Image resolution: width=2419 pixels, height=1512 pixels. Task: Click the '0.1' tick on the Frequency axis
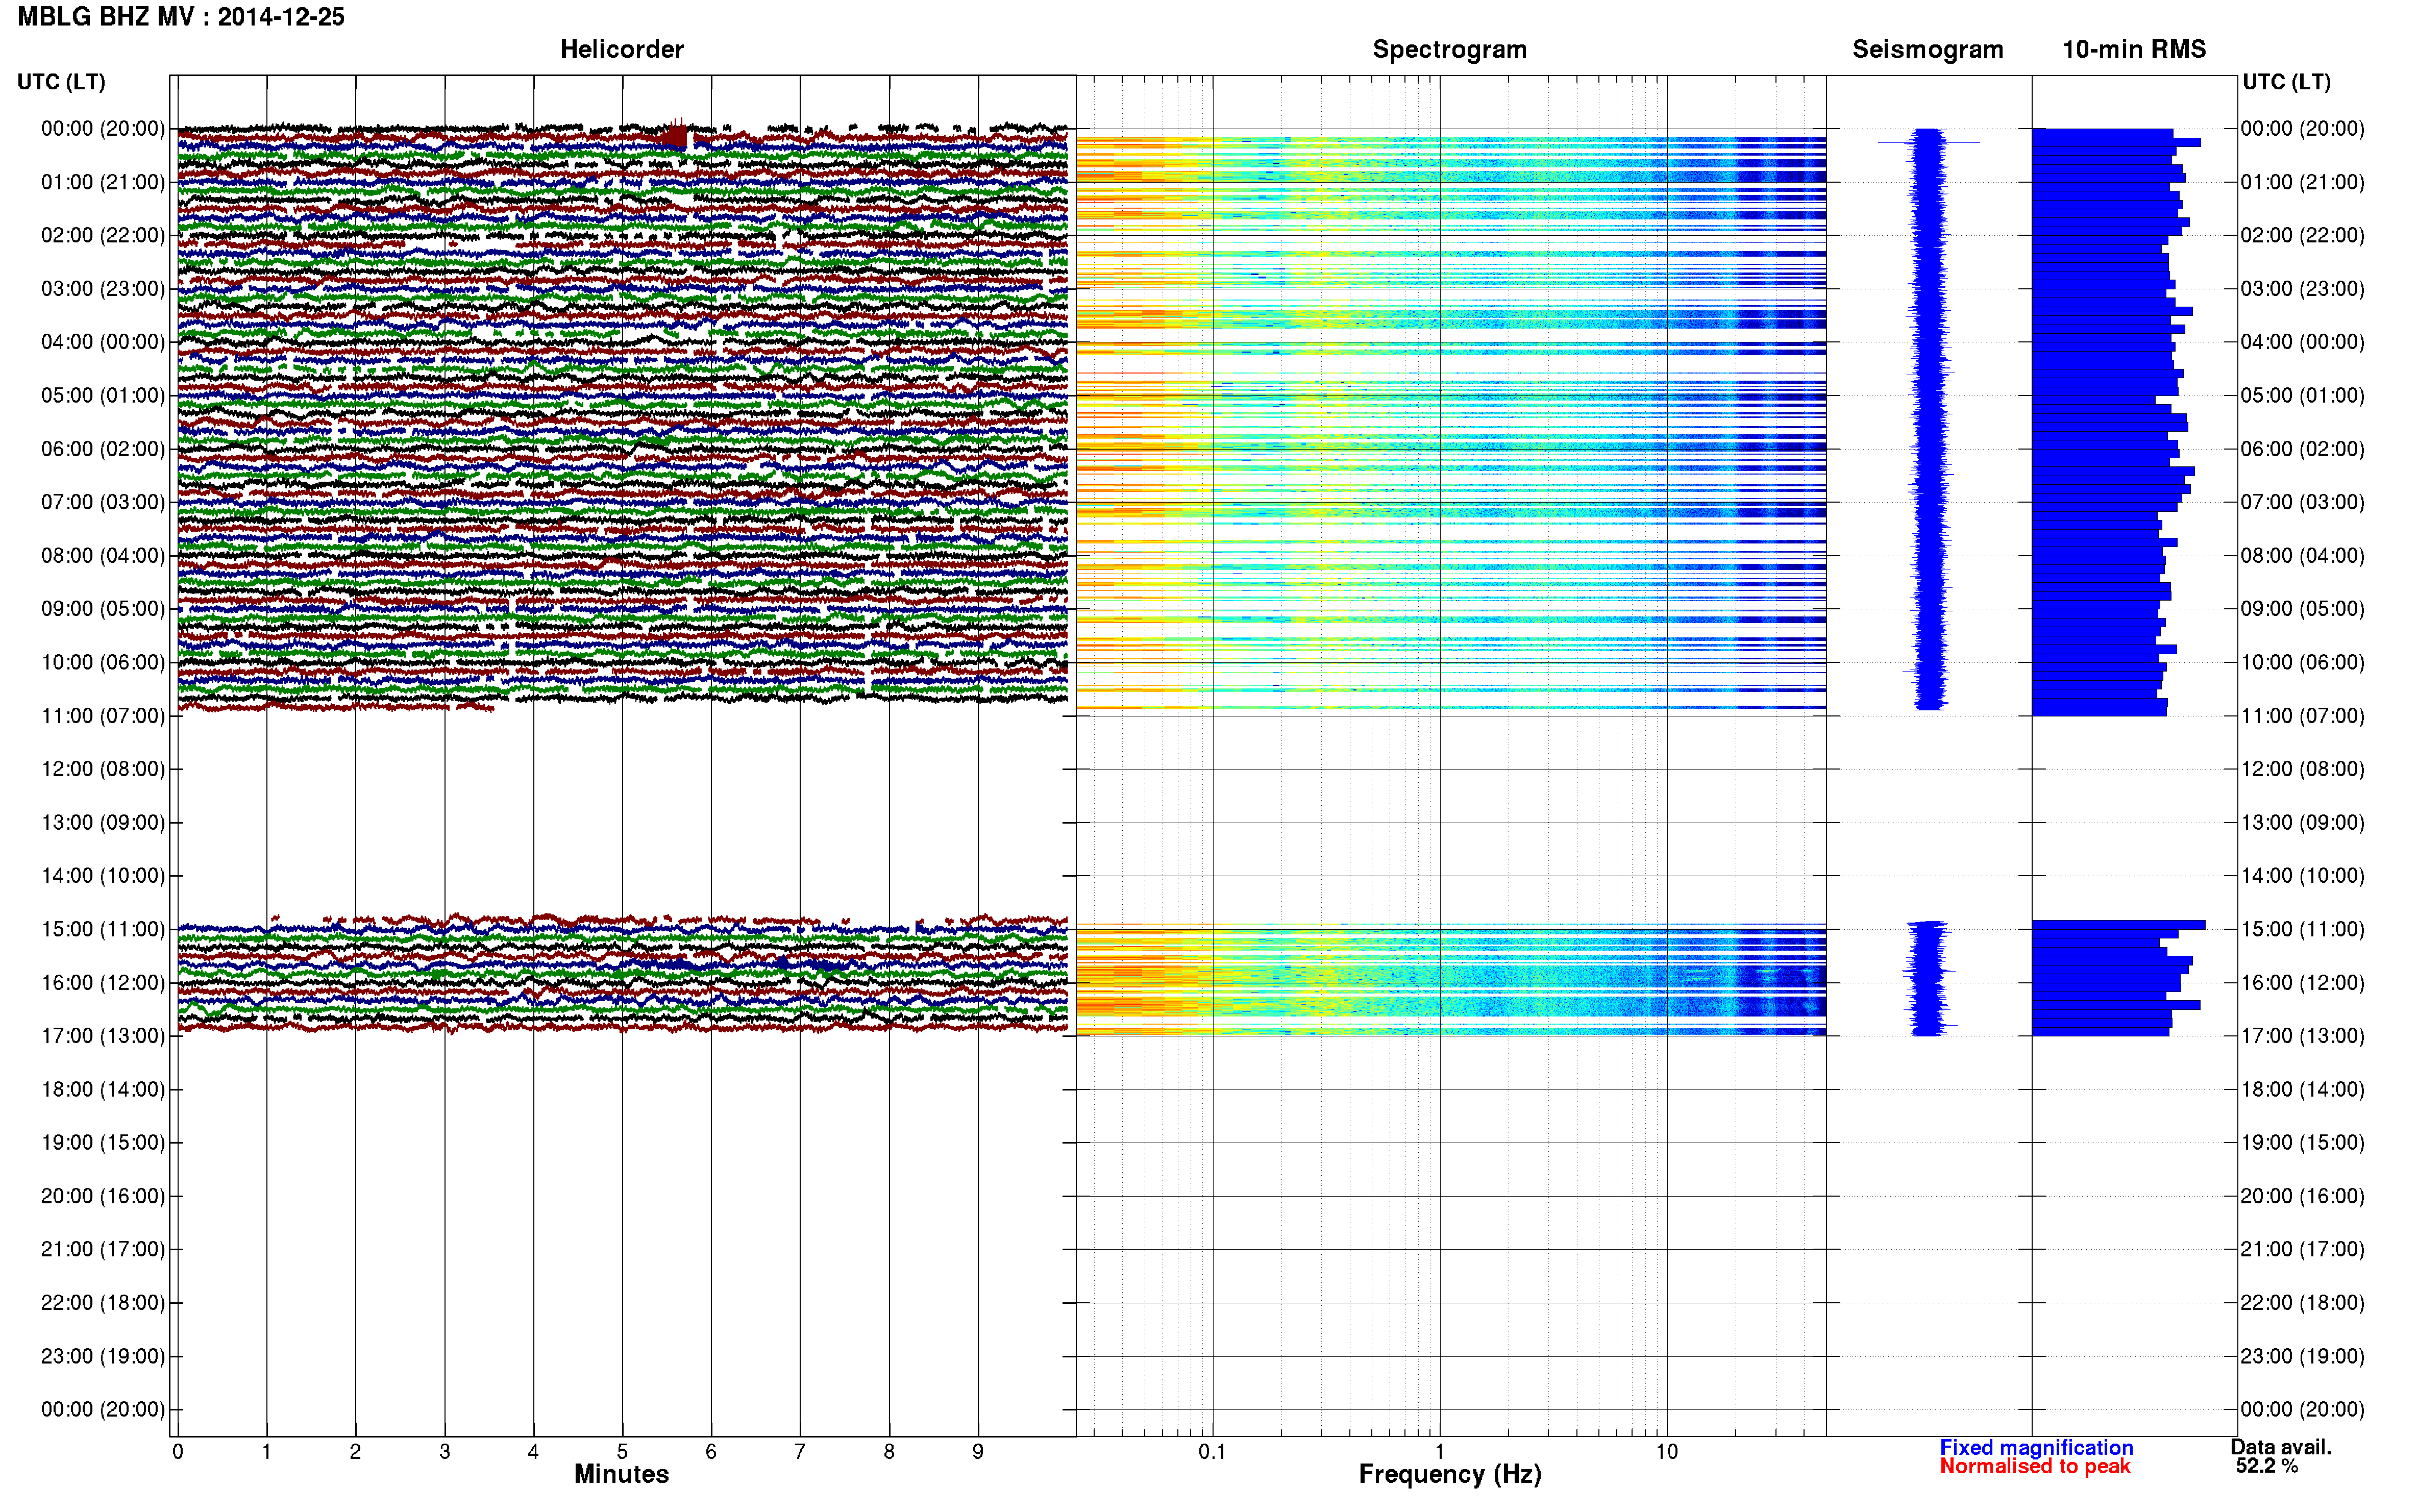[x=1212, y=1452]
